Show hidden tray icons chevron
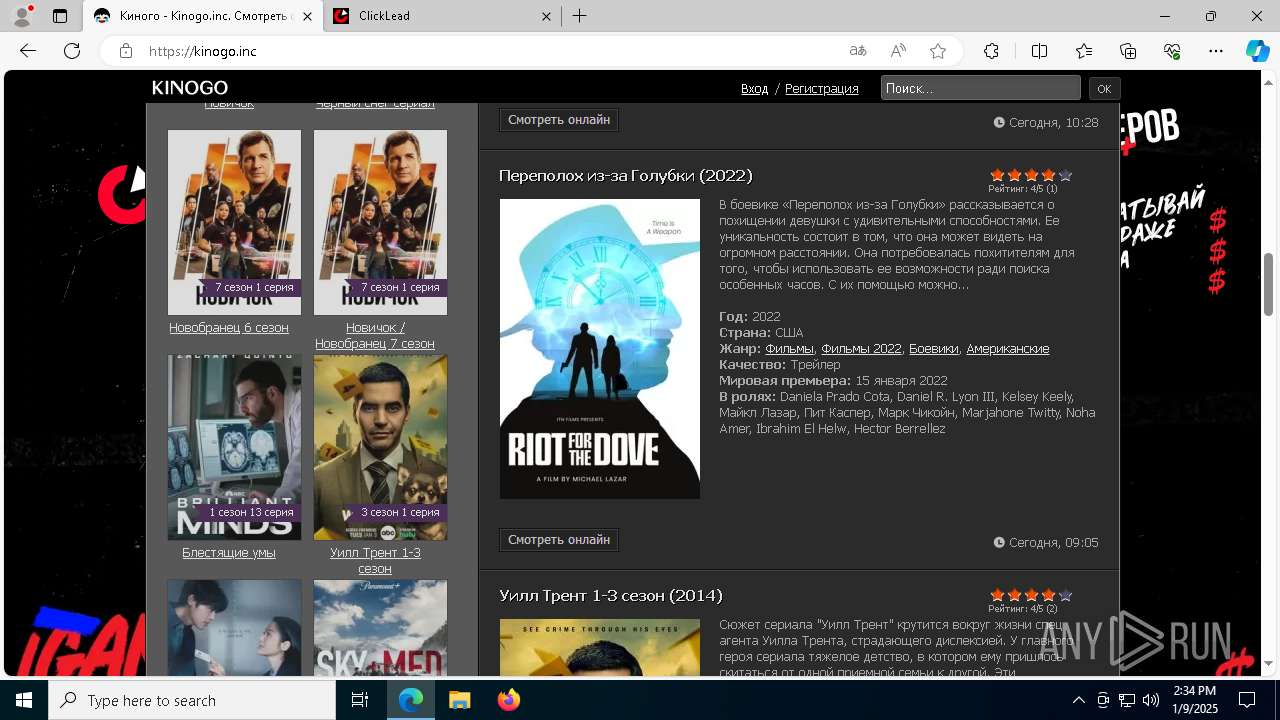This screenshot has width=1280, height=720. click(1078, 700)
